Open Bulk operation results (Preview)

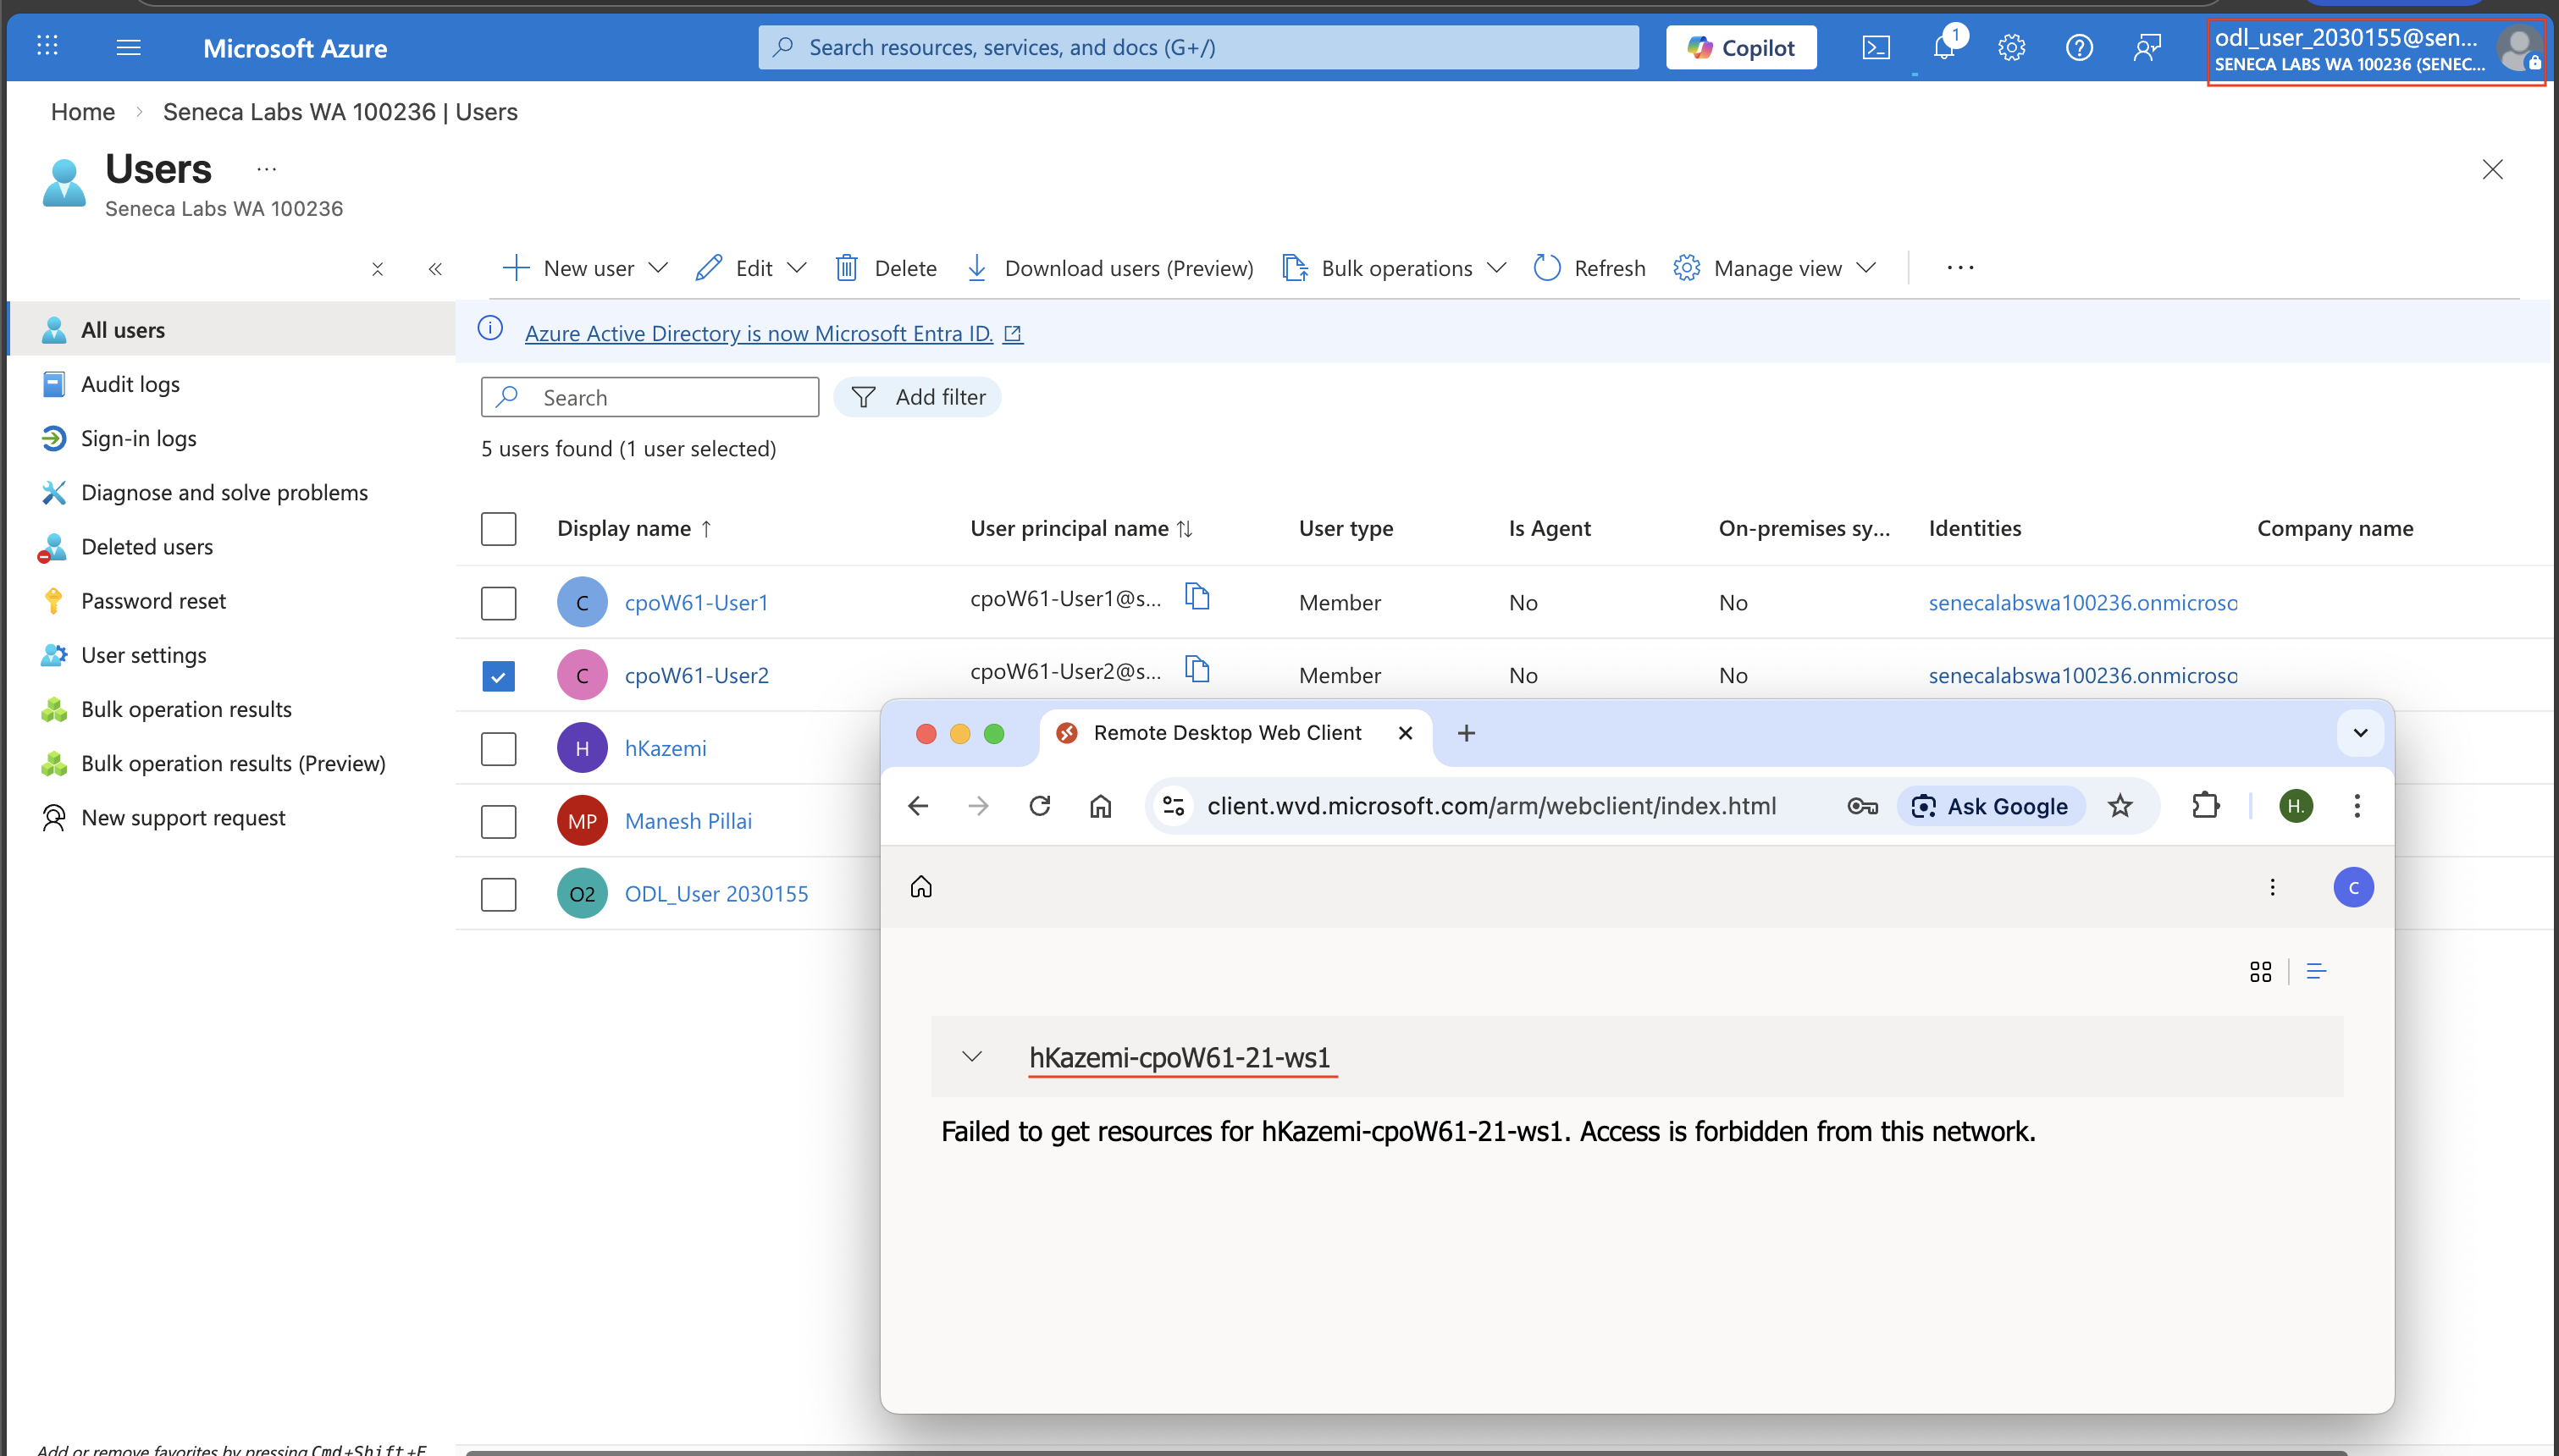[232, 763]
